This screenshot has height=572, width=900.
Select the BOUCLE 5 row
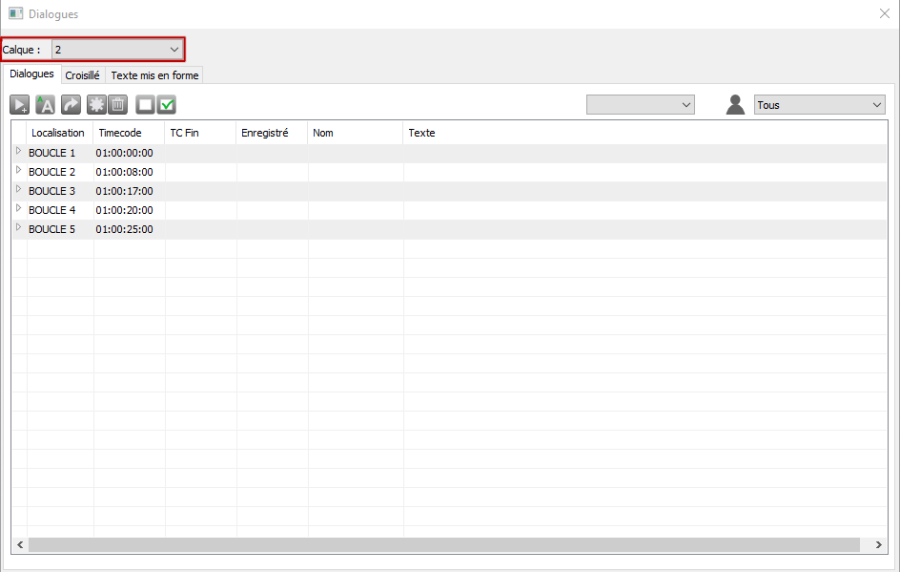tap(52, 229)
